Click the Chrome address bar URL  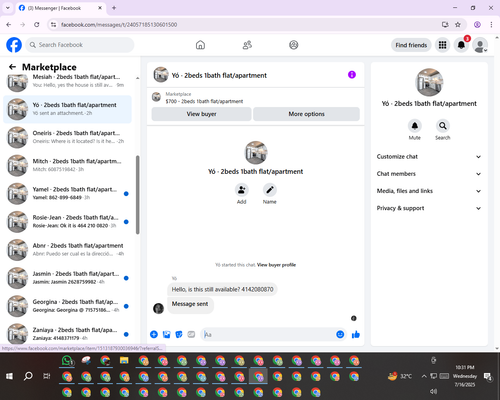click(x=119, y=25)
